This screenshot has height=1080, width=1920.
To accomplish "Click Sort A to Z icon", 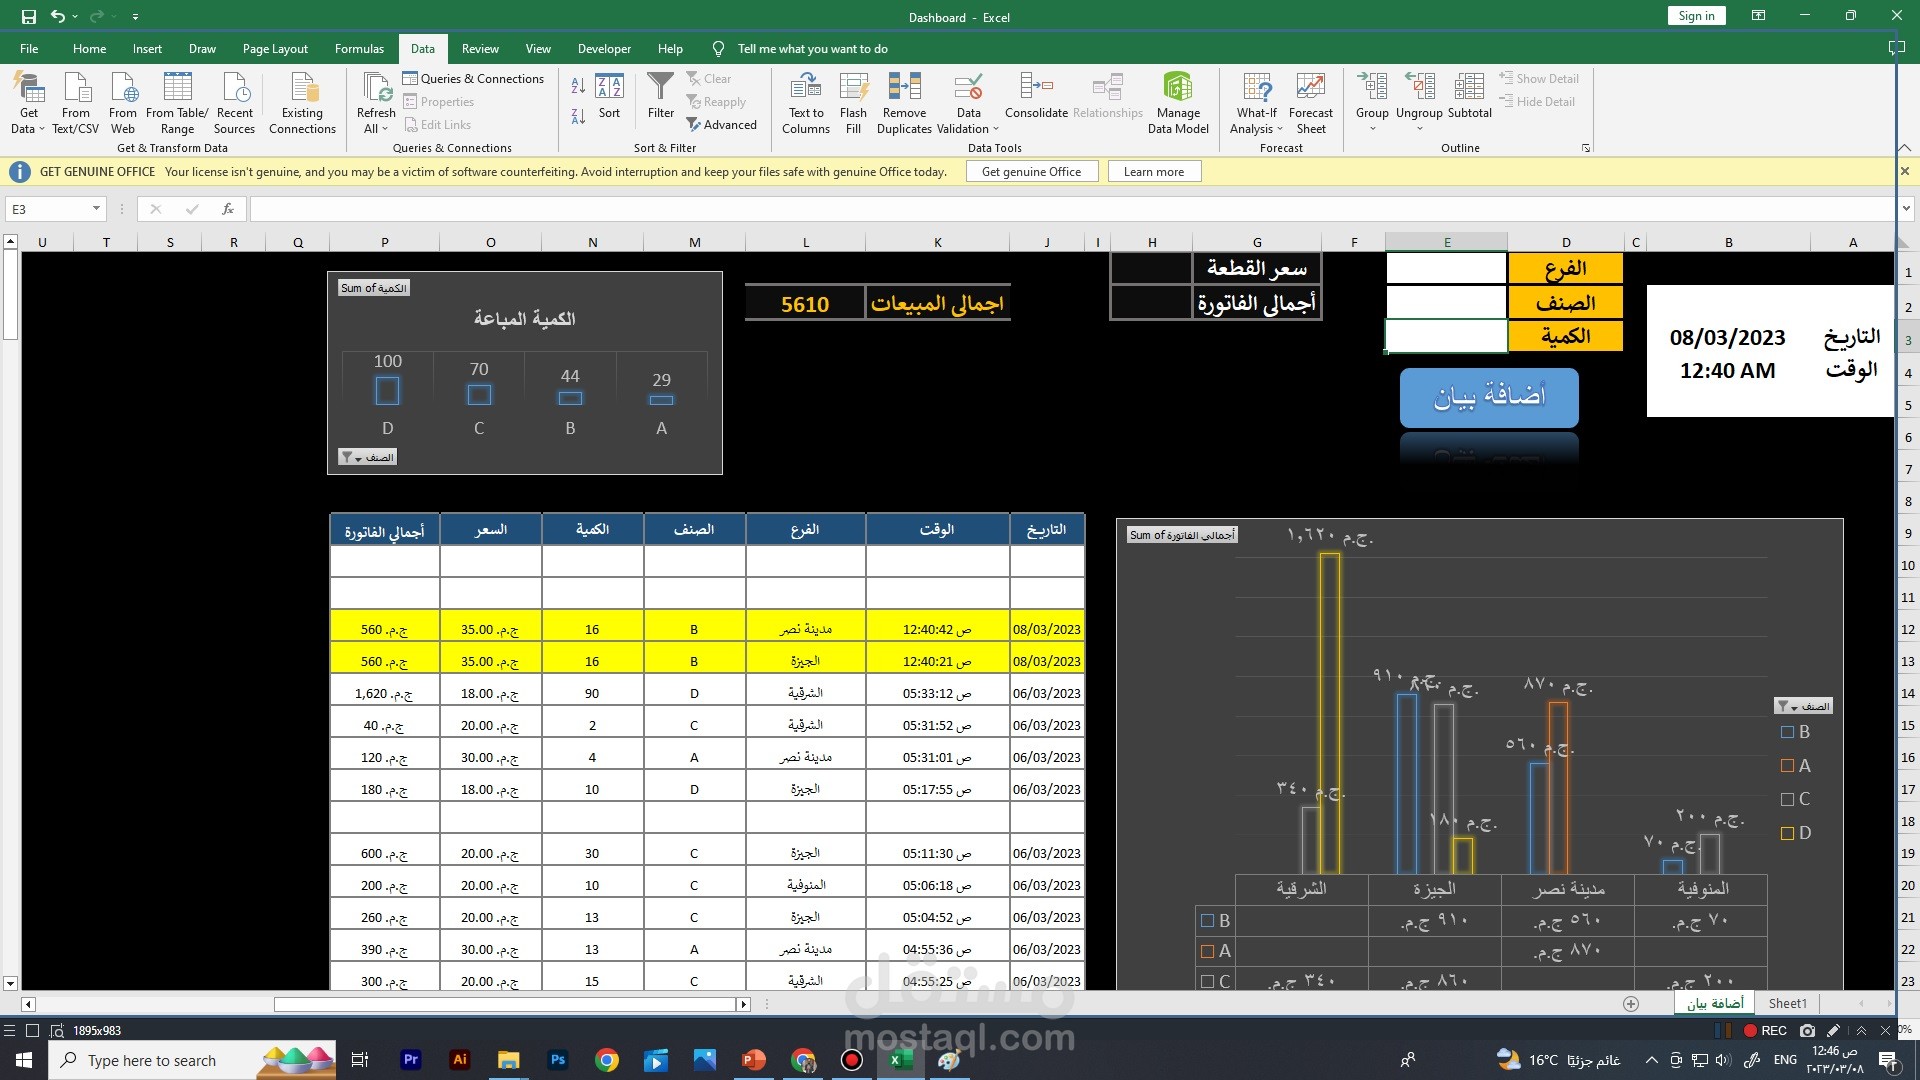I will [x=578, y=87].
